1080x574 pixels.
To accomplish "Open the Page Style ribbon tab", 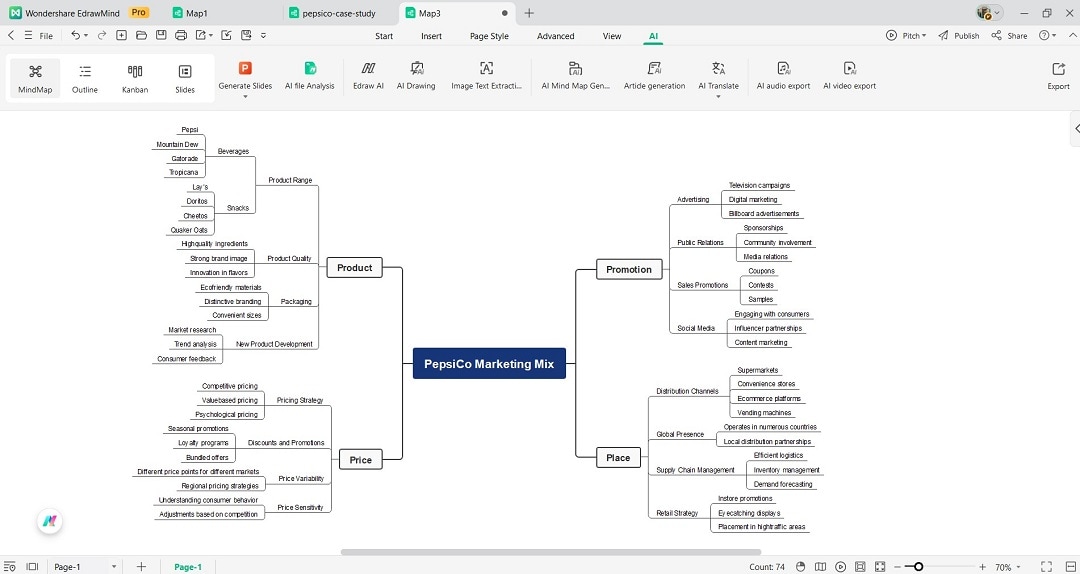I will click(489, 36).
